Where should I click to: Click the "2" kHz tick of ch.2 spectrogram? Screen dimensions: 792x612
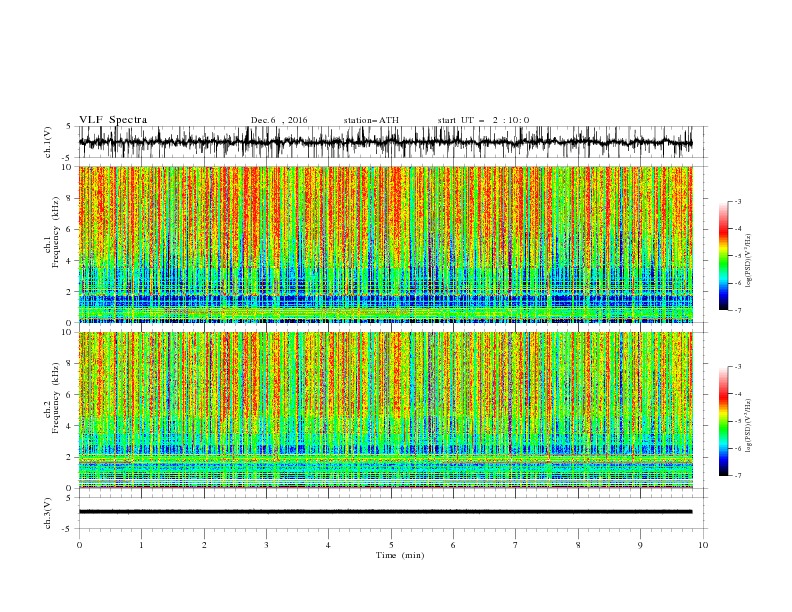[x=71, y=457]
